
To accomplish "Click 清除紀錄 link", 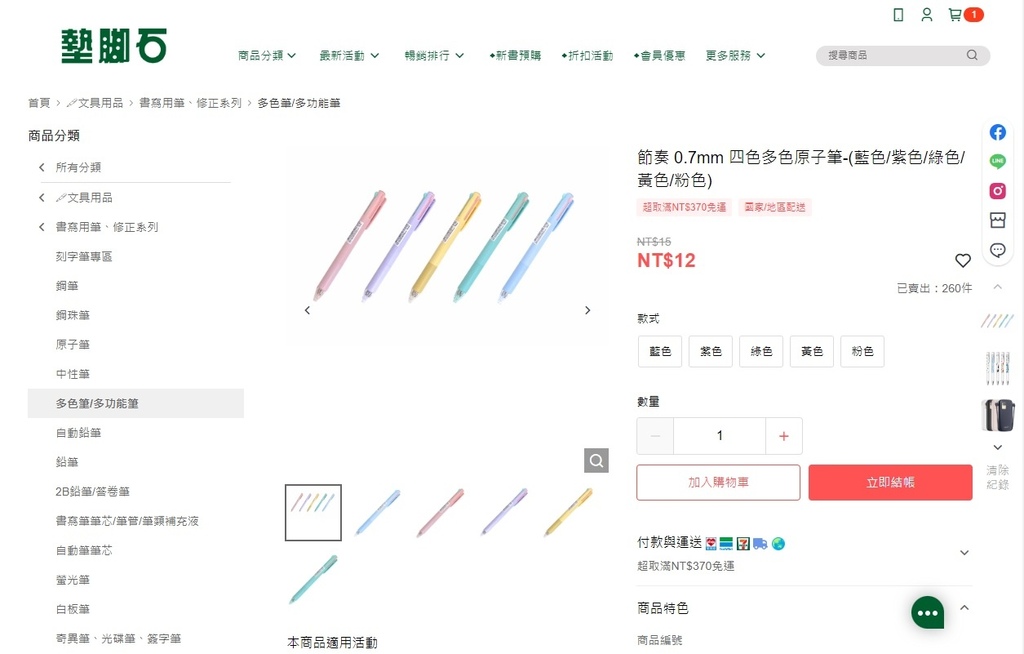I will (997, 478).
